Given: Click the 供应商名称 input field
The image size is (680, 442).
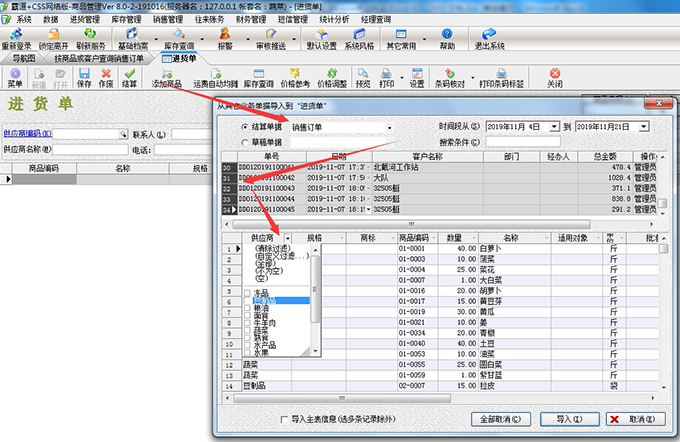Looking at the screenshot, I should point(90,150).
